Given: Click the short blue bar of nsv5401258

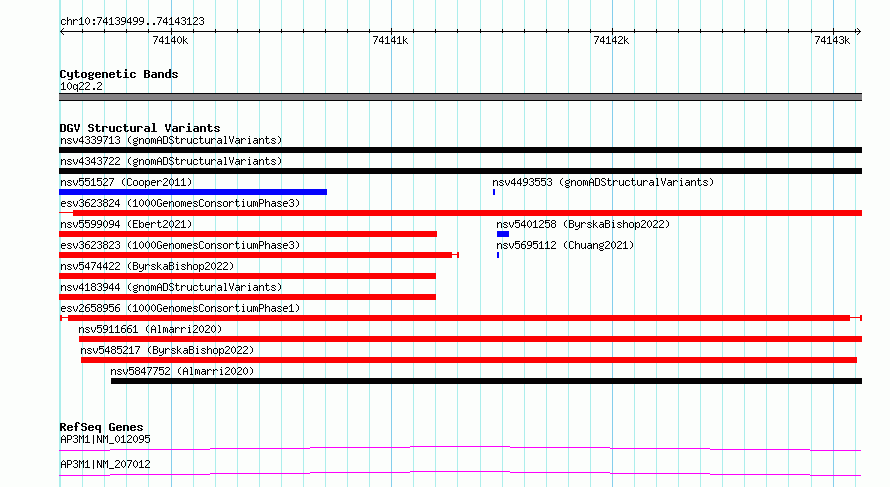Looking at the screenshot, I should tap(503, 234).
